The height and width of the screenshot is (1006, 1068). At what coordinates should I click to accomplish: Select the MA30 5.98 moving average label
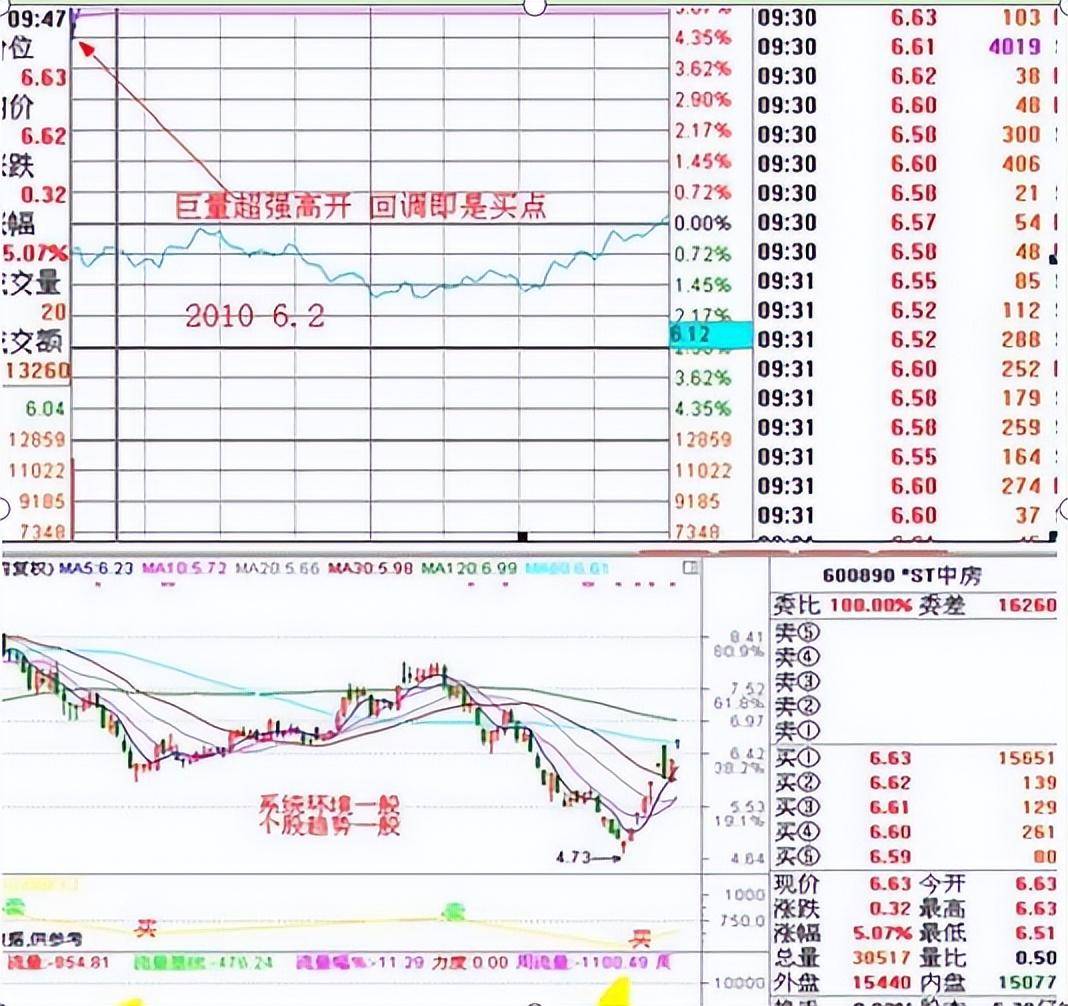coord(370,567)
